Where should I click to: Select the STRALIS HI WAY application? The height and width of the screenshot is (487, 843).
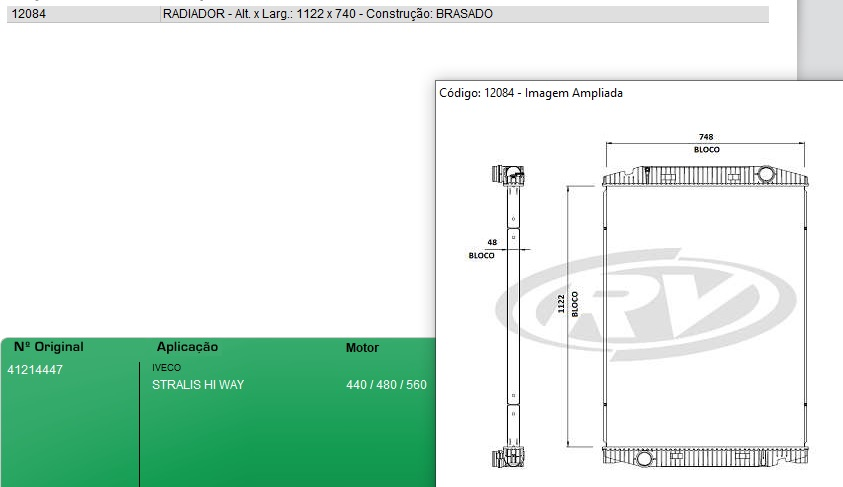click(197, 385)
